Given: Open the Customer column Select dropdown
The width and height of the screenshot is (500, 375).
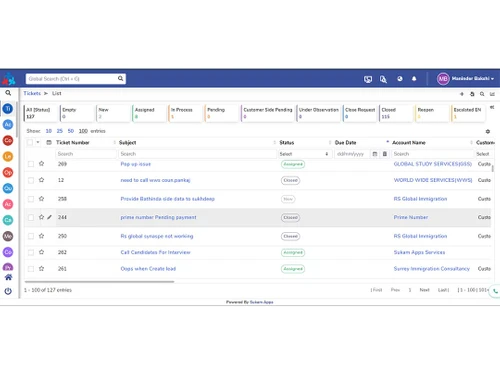Looking at the screenshot, I should pos(484,154).
